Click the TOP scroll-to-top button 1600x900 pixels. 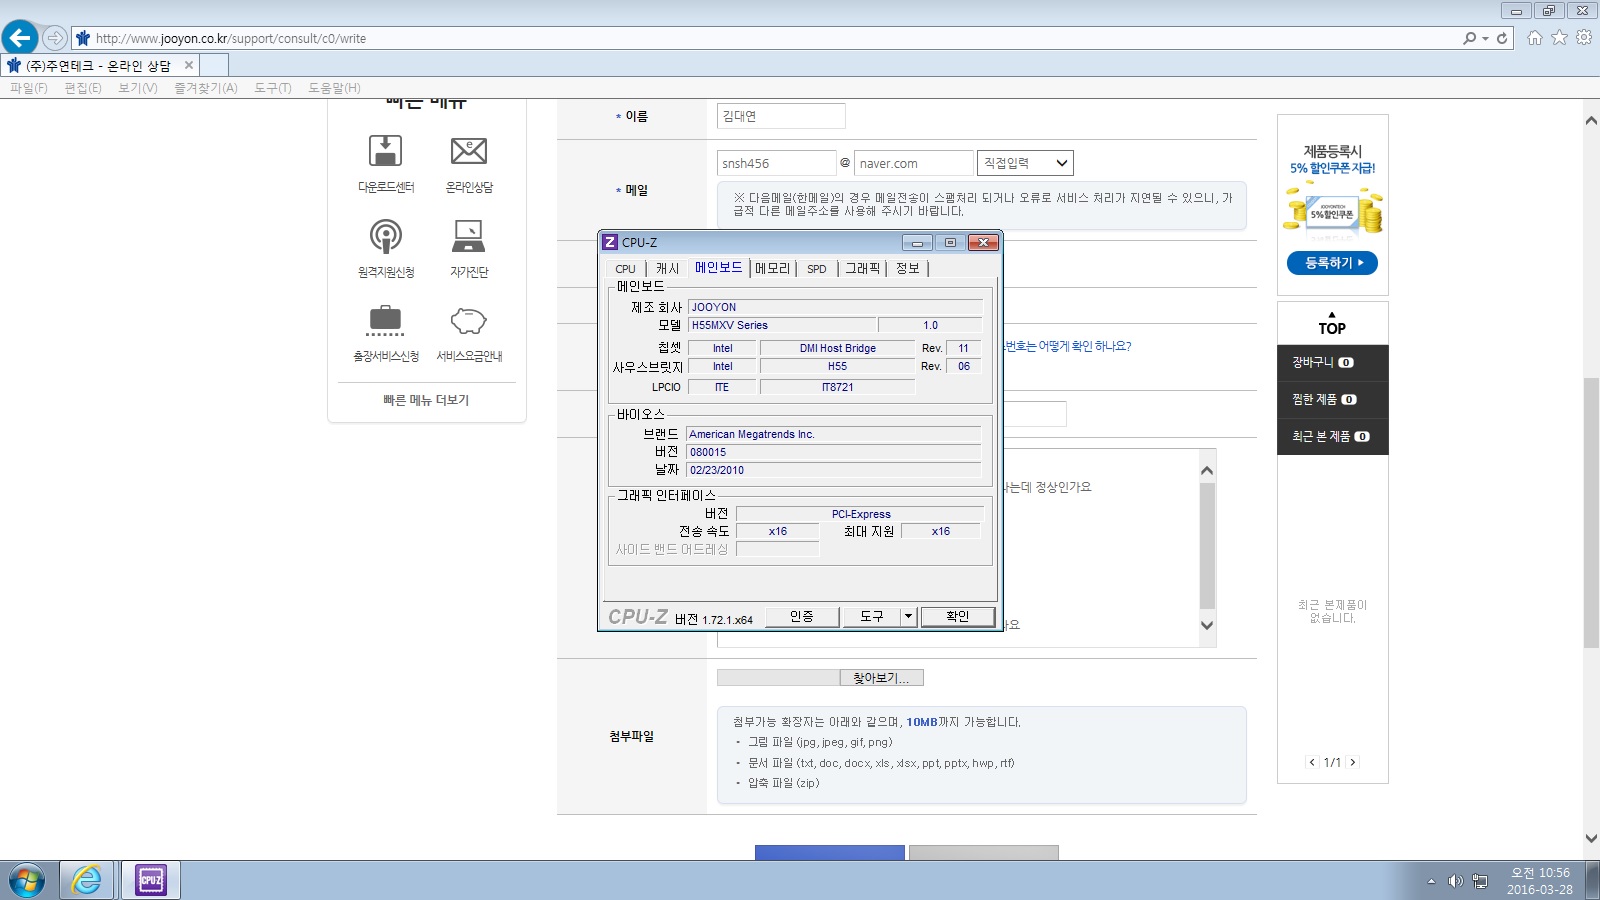point(1332,323)
